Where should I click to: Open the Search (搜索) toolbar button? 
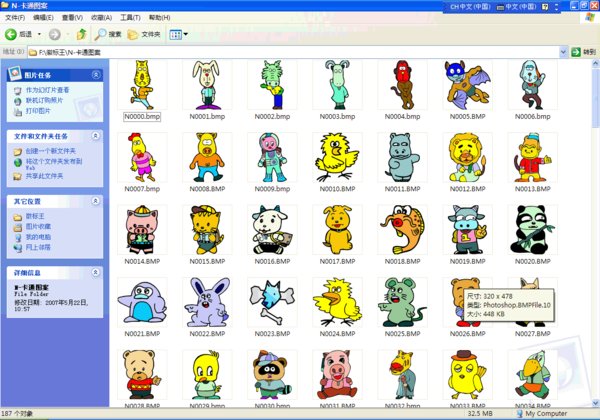(x=108, y=34)
